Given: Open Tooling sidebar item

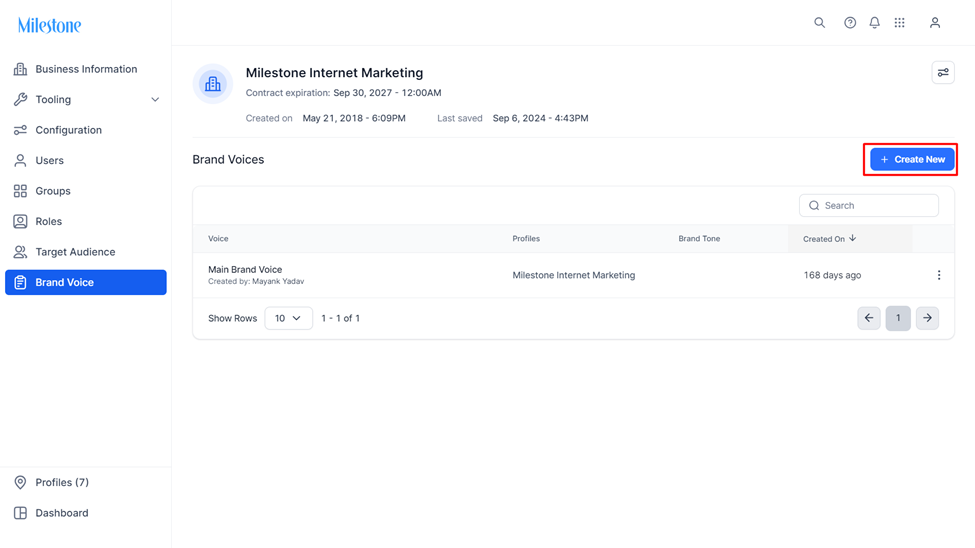Looking at the screenshot, I should [86, 100].
